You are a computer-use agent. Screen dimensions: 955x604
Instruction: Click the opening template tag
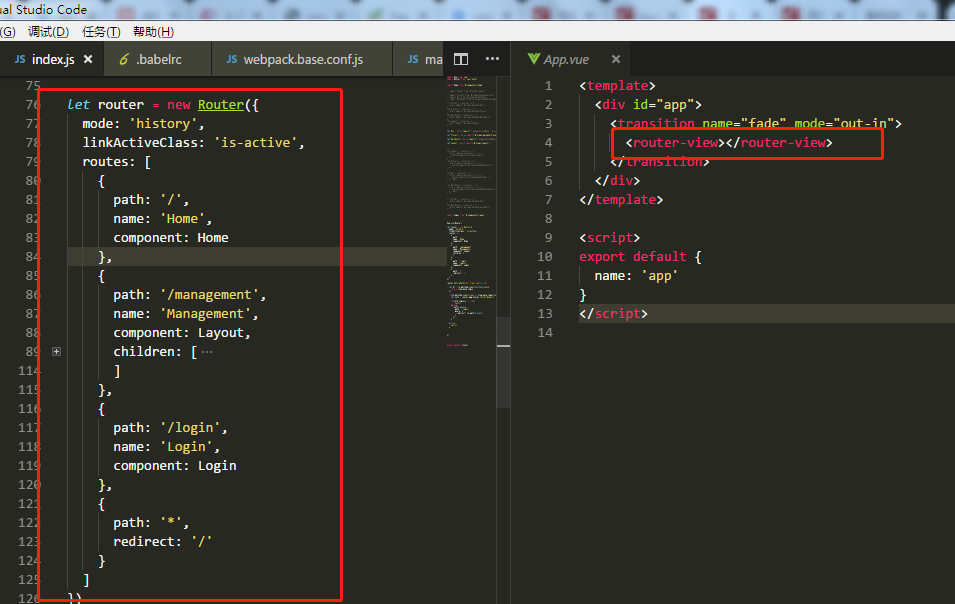click(617, 86)
